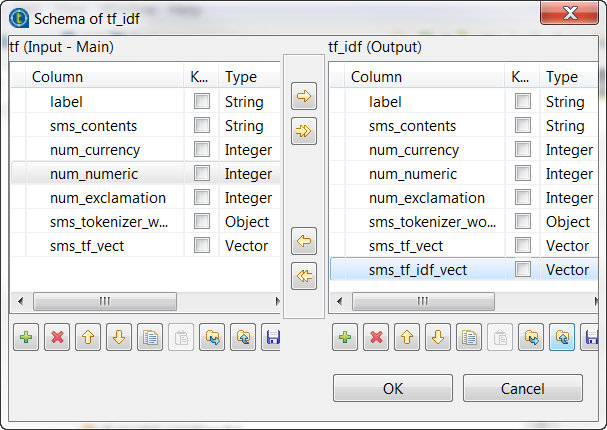607x430 pixels.
Task: Click the red remove column button in output panel
Action: point(376,338)
